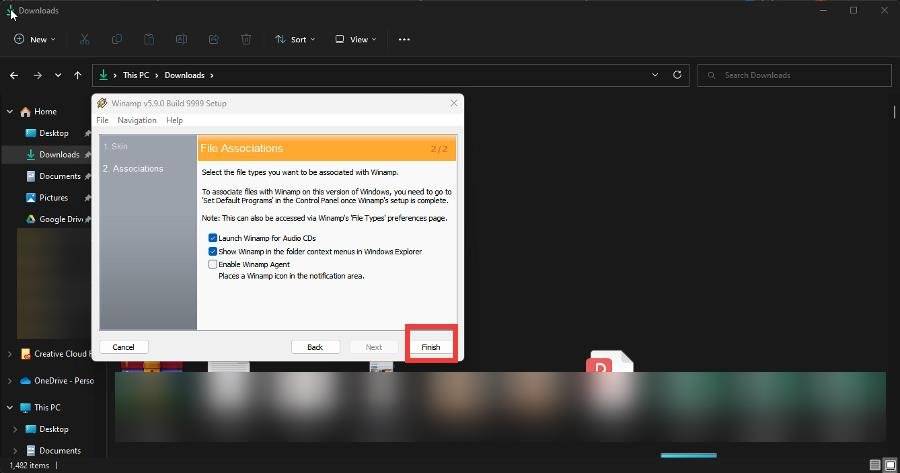Open the Sort dropdown menu
The width and height of the screenshot is (900, 473).
[x=295, y=40]
